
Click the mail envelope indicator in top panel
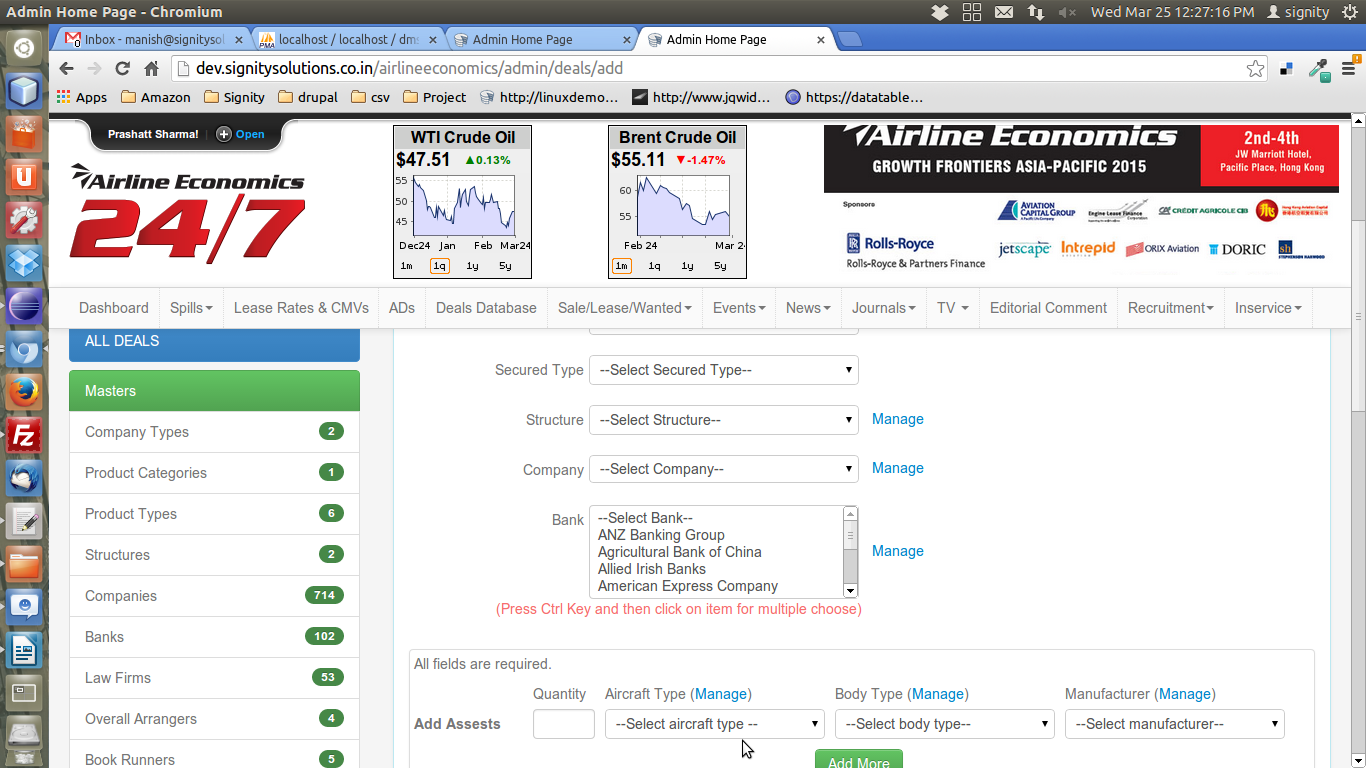click(1003, 12)
